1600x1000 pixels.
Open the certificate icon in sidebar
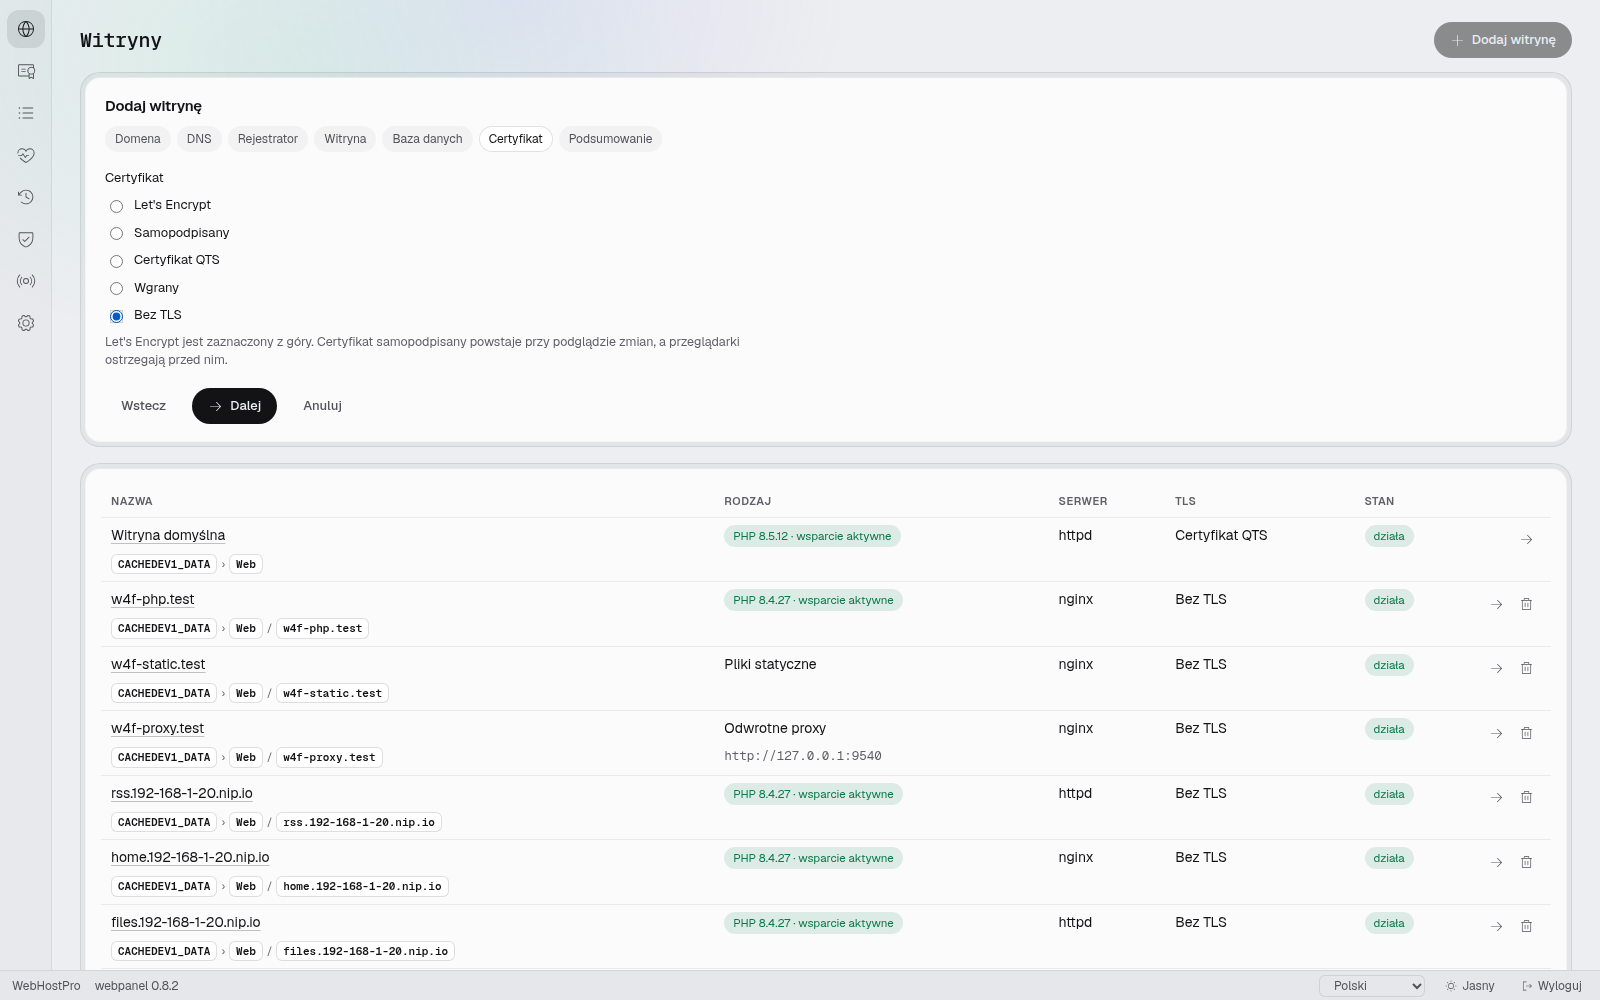(26, 71)
